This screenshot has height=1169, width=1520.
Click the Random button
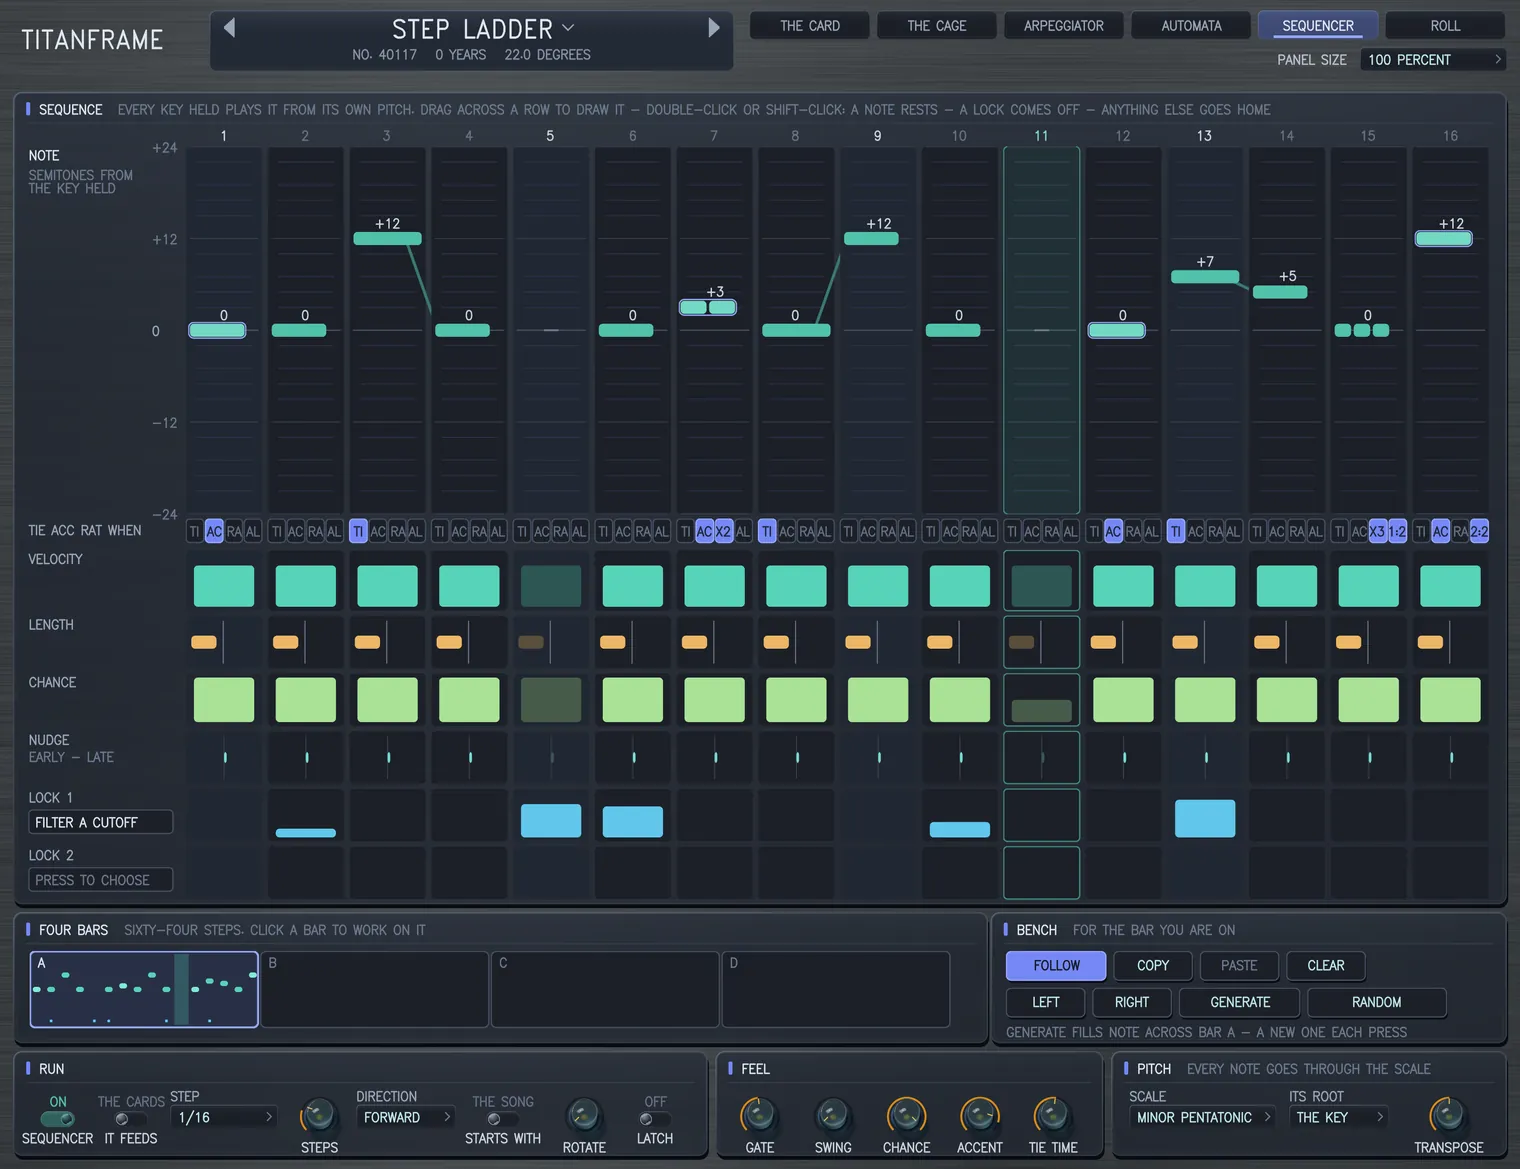pos(1377,1002)
